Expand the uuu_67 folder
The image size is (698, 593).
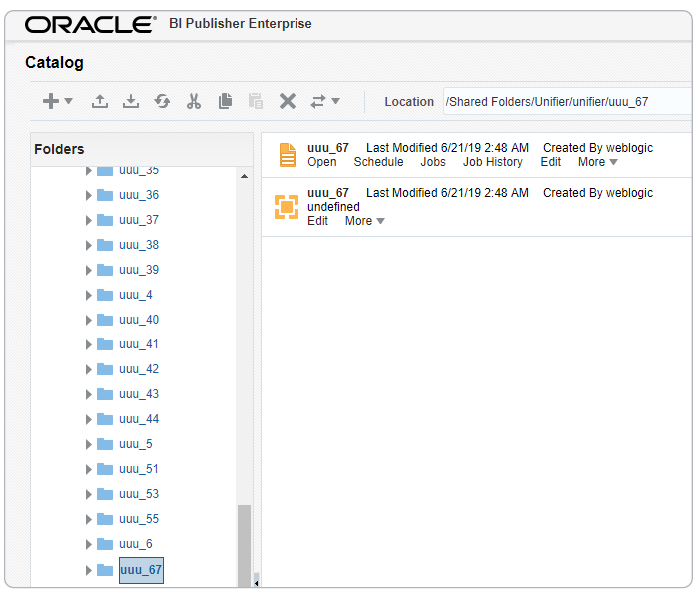click(89, 570)
